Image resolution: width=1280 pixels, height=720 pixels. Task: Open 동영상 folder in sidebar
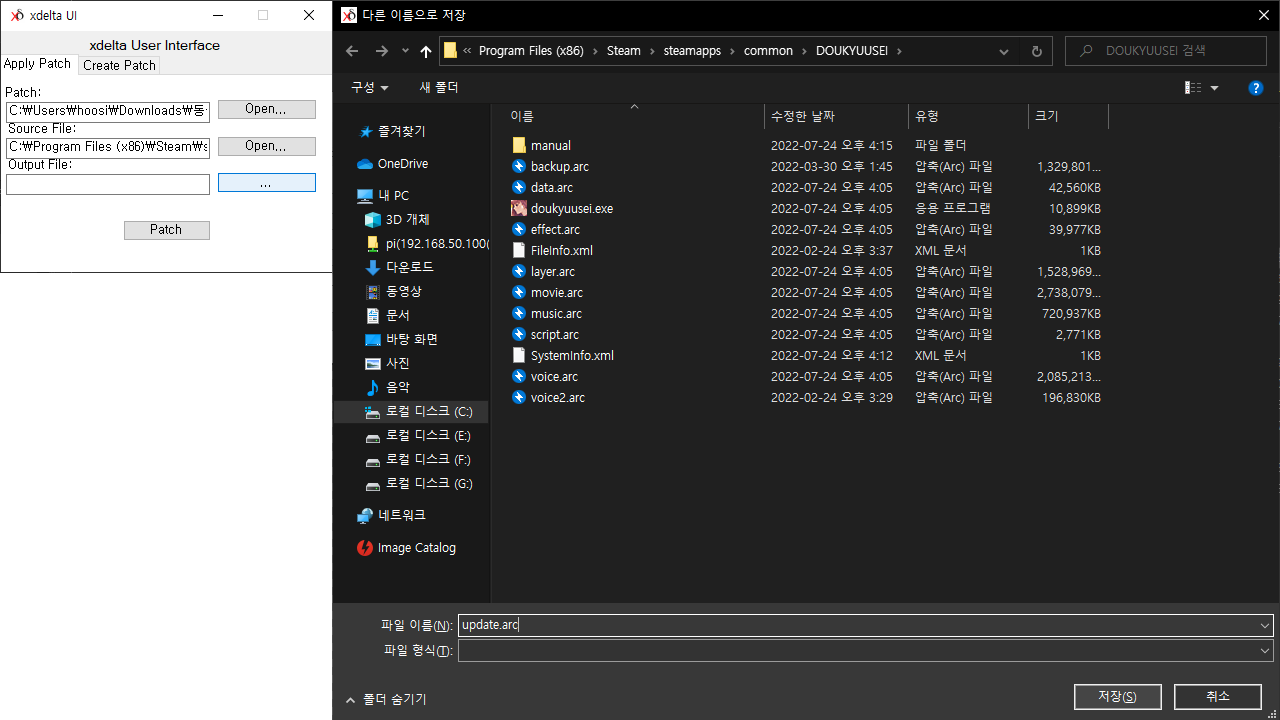393,292
